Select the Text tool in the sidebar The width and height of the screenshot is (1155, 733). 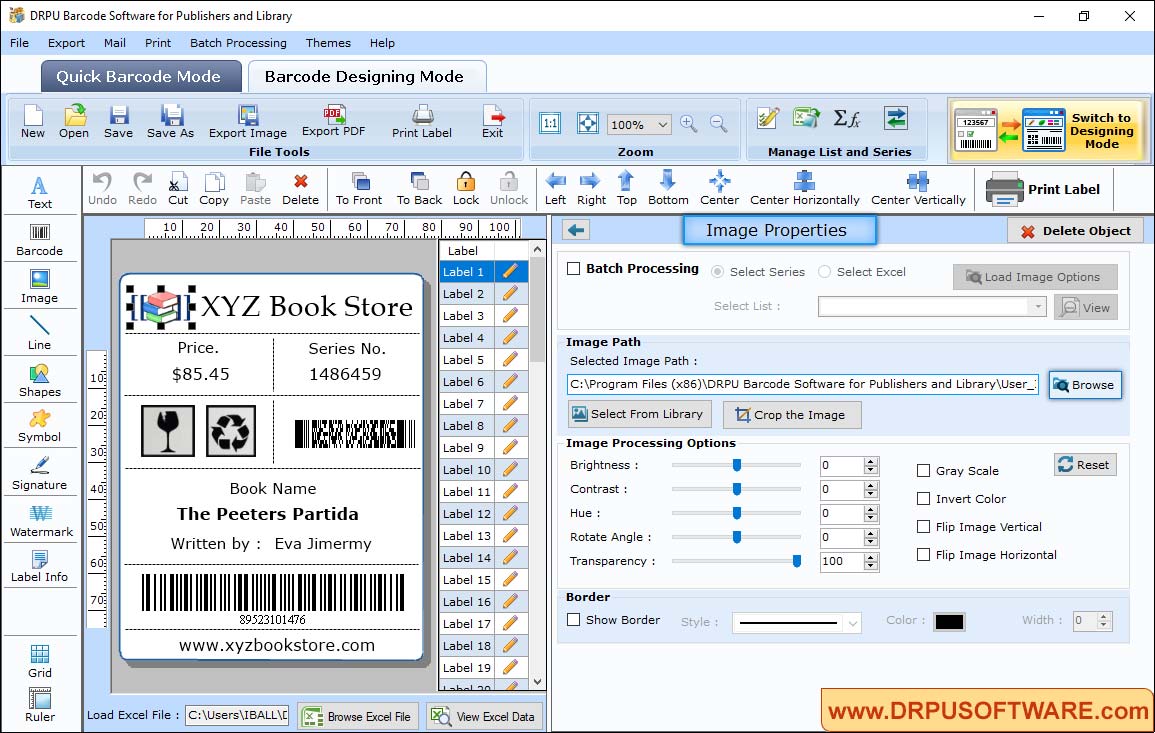coord(40,193)
